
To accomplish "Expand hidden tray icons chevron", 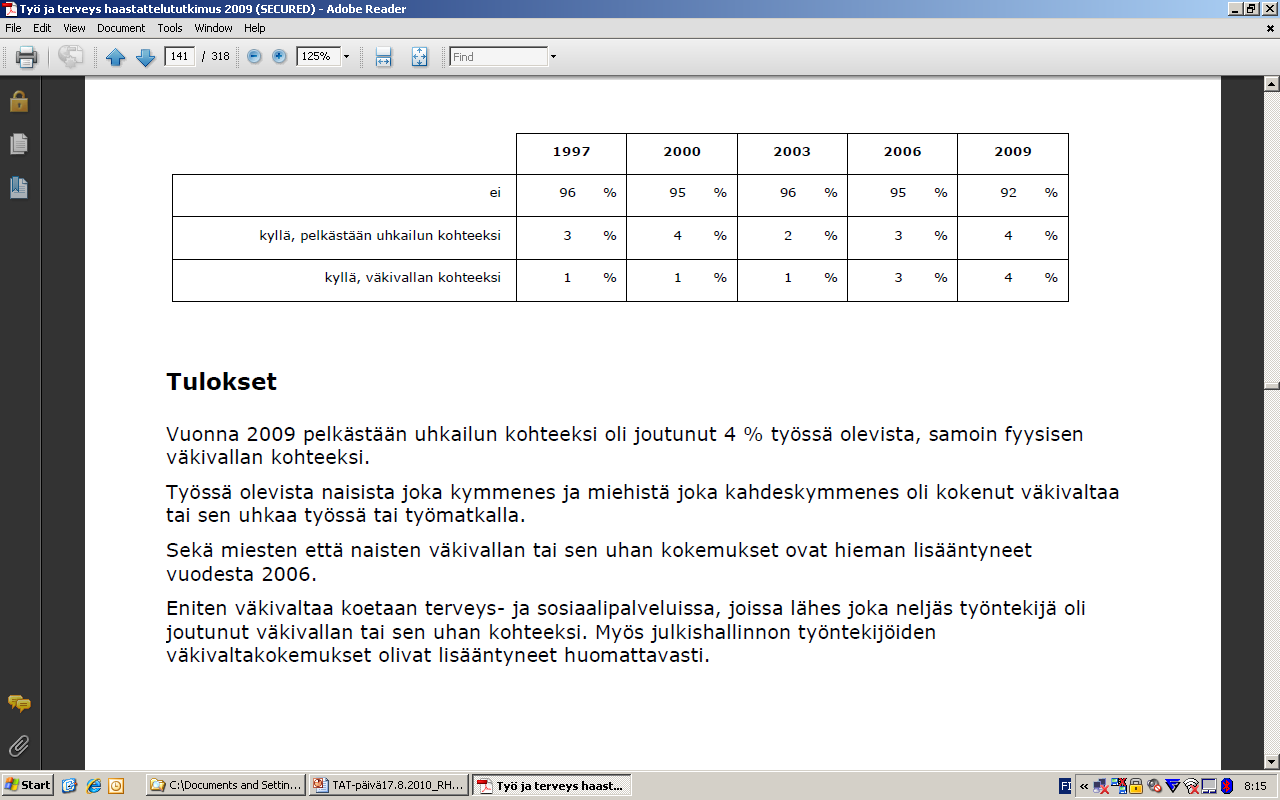I will coord(1084,785).
